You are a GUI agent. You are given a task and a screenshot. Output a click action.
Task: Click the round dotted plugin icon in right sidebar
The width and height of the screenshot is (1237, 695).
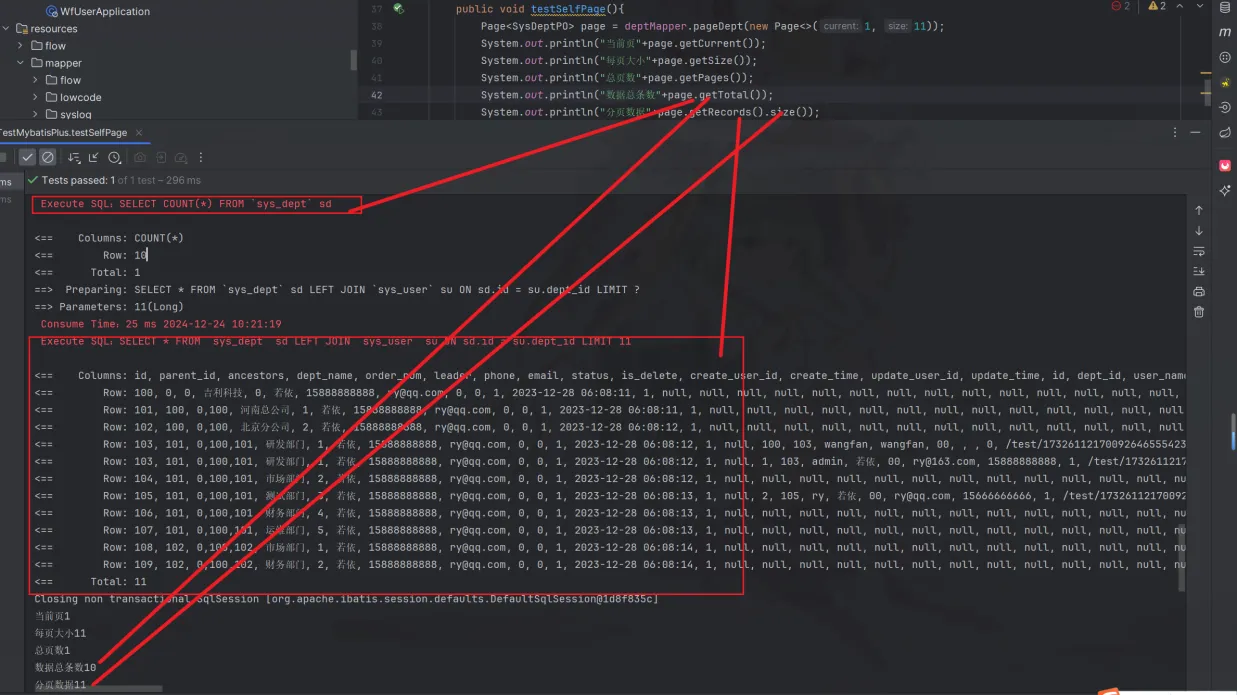pos(1225,58)
